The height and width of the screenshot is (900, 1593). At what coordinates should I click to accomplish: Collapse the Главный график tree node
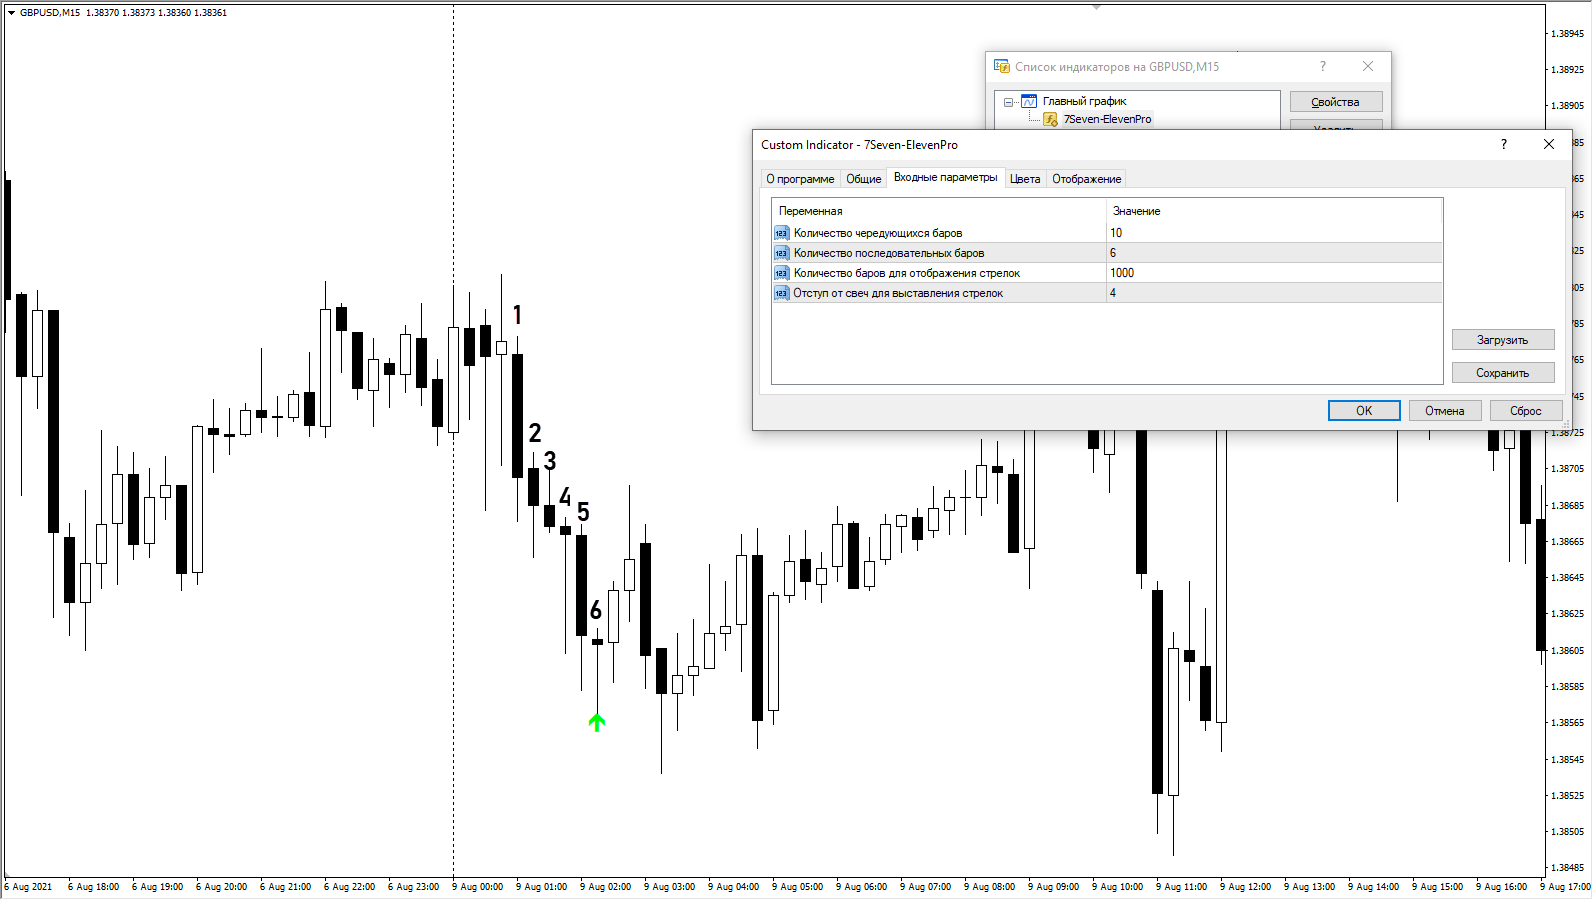tap(1008, 102)
